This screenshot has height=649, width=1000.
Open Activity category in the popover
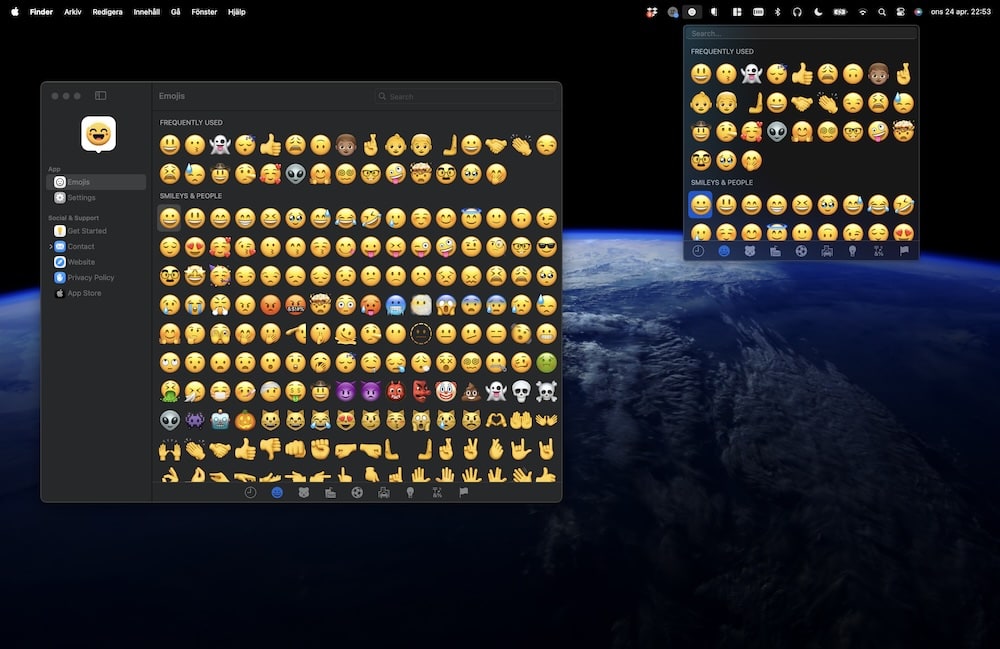click(801, 251)
